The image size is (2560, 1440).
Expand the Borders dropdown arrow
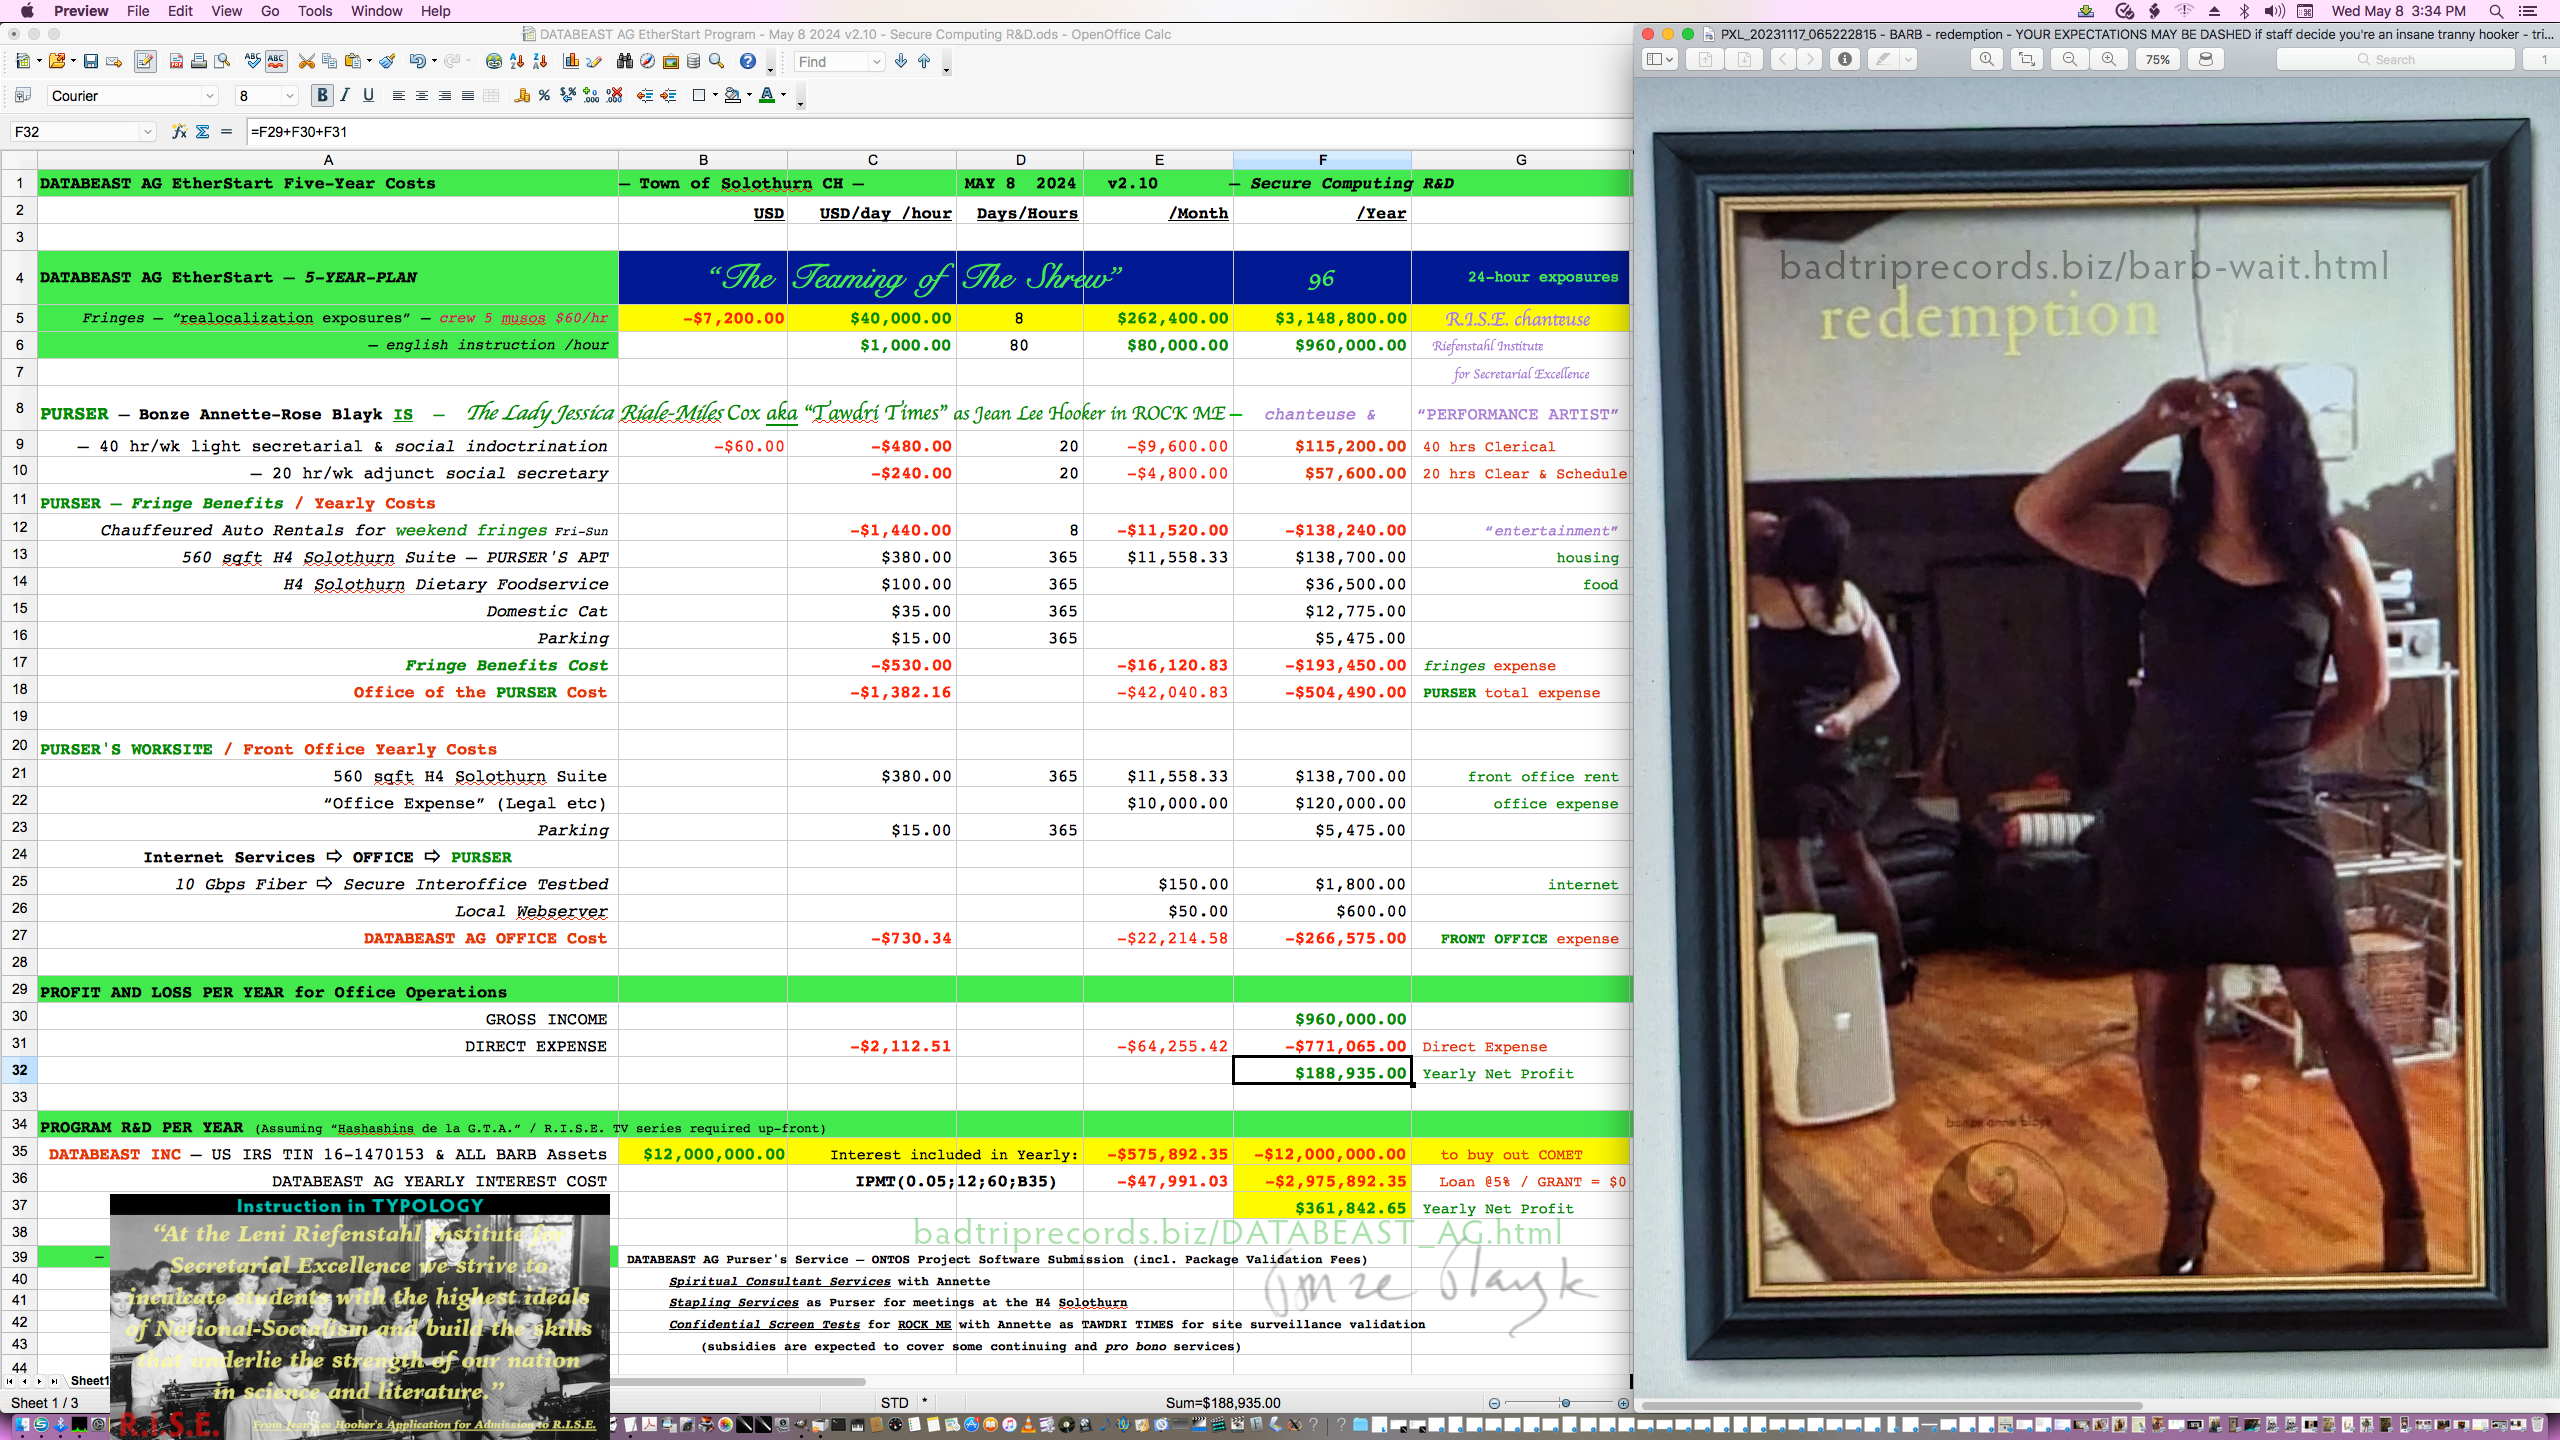coord(715,96)
